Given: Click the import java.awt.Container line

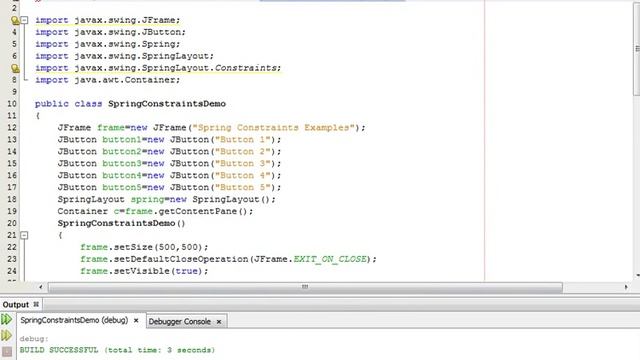Looking at the screenshot, I should click(x=107, y=80).
